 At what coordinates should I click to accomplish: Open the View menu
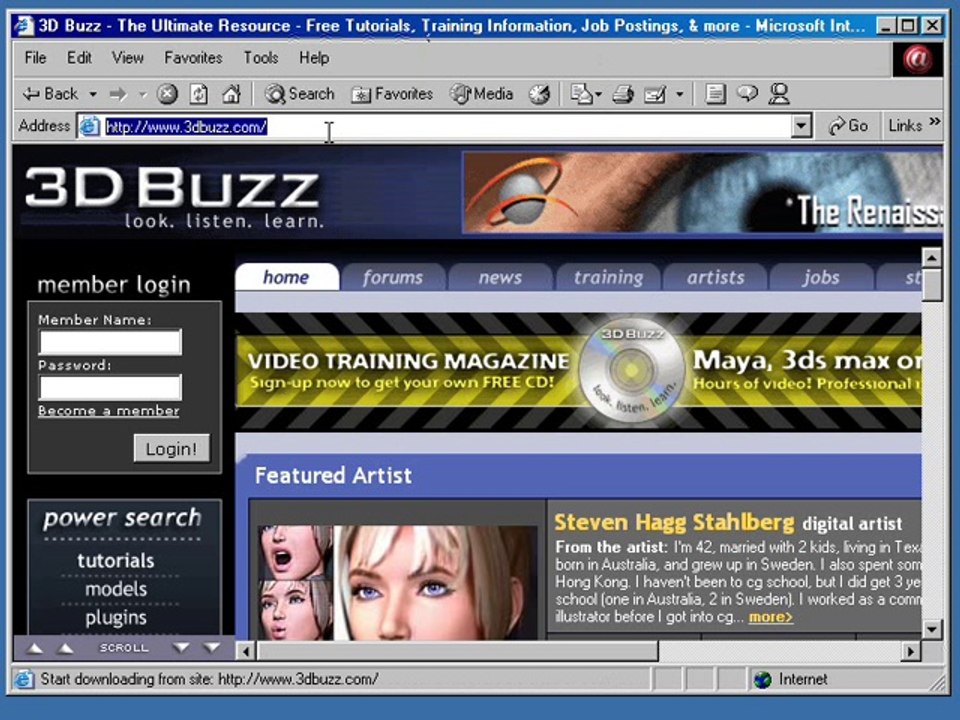point(127,58)
